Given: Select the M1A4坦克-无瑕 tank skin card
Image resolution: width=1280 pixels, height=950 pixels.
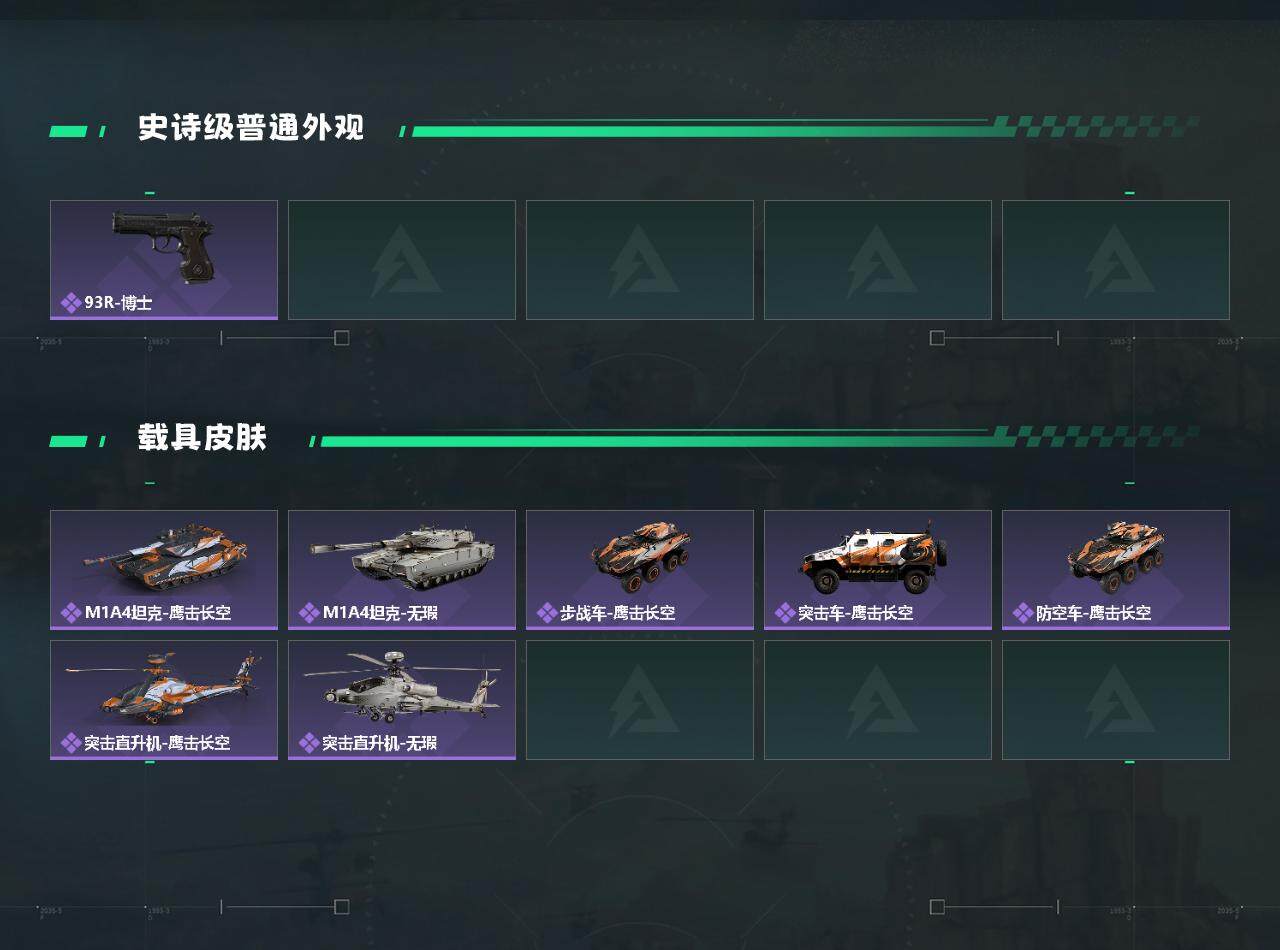Looking at the screenshot, I should pos(402,570).
